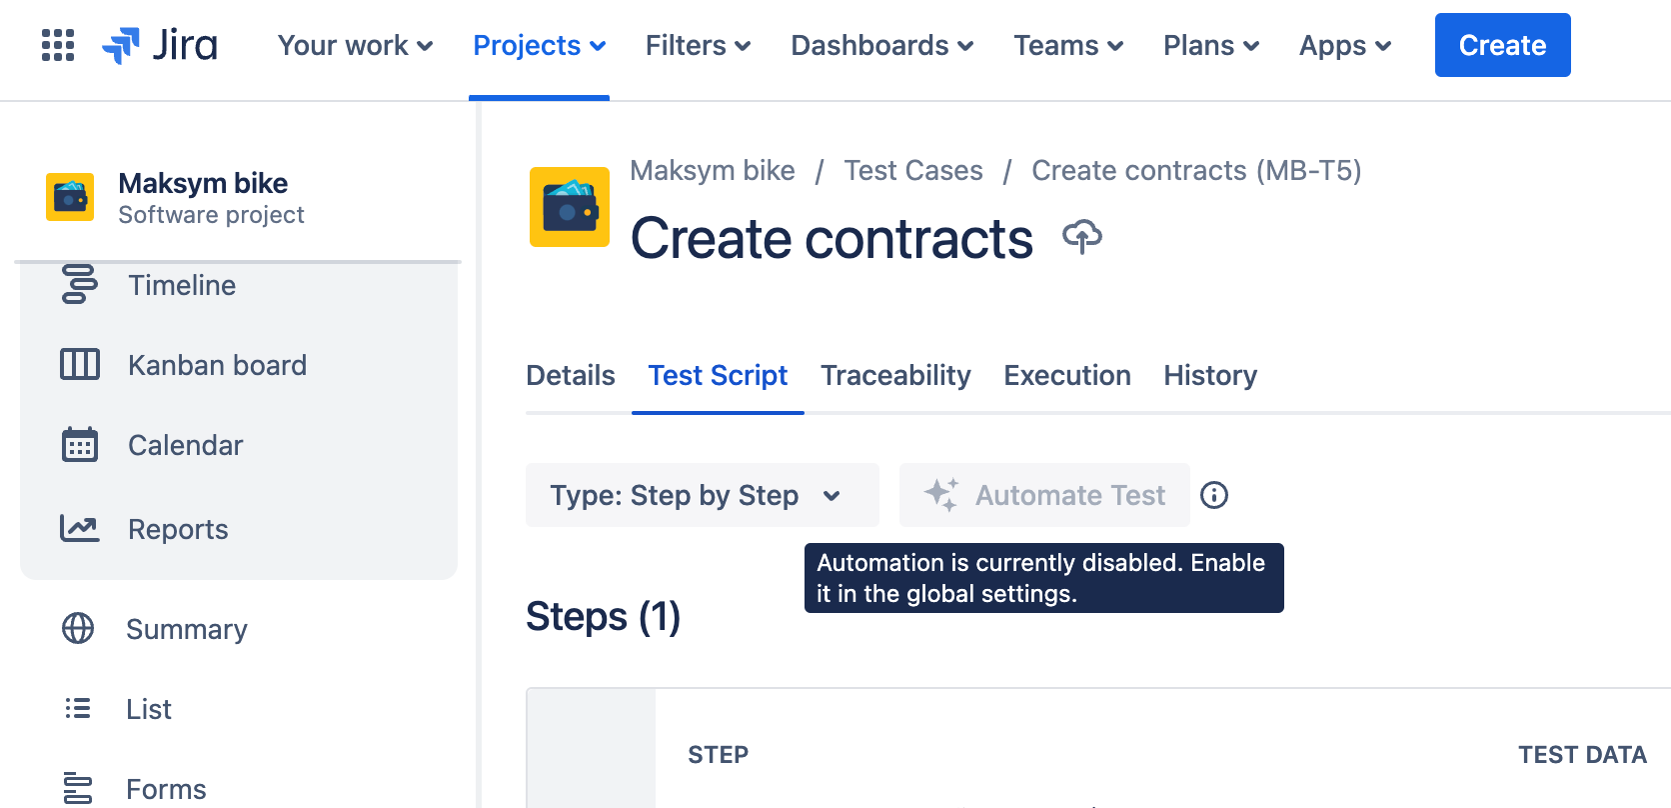
Task: Open Reports via its chart icon
Action: coord(80,529)
